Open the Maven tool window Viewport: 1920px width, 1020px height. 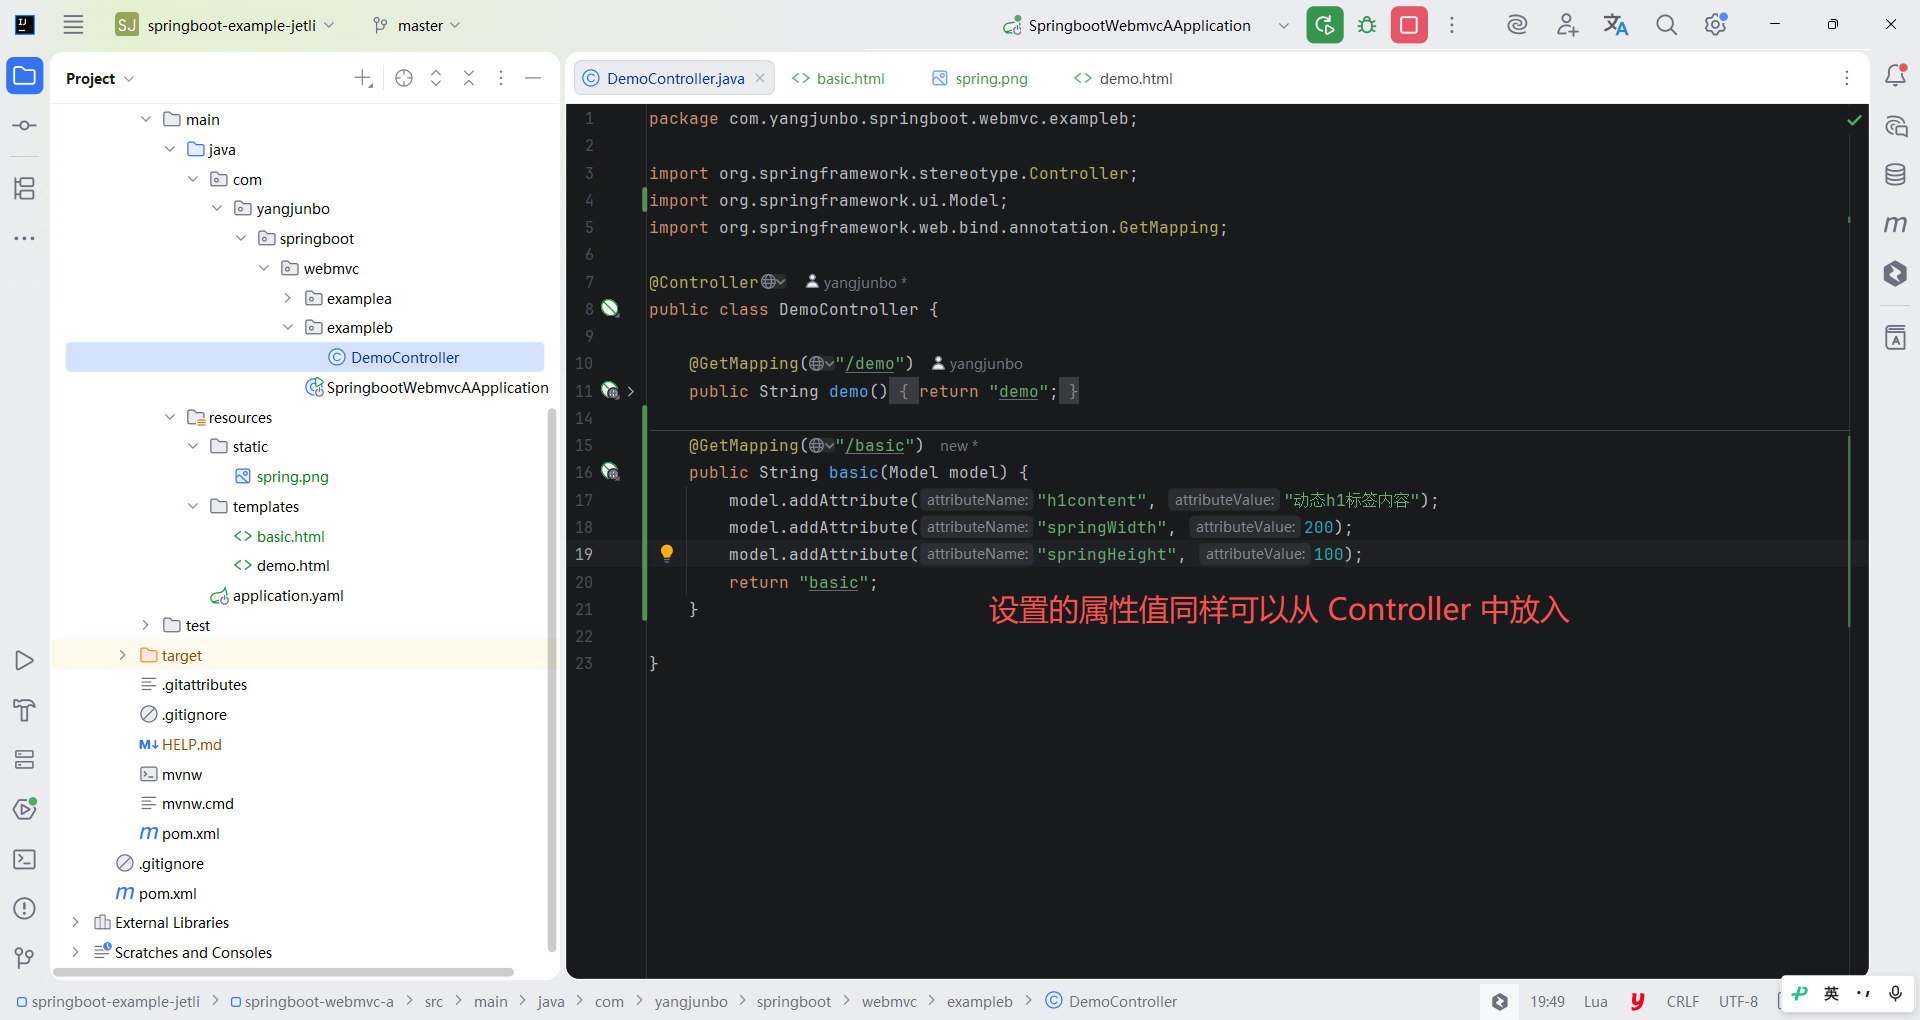(1895, 224)
